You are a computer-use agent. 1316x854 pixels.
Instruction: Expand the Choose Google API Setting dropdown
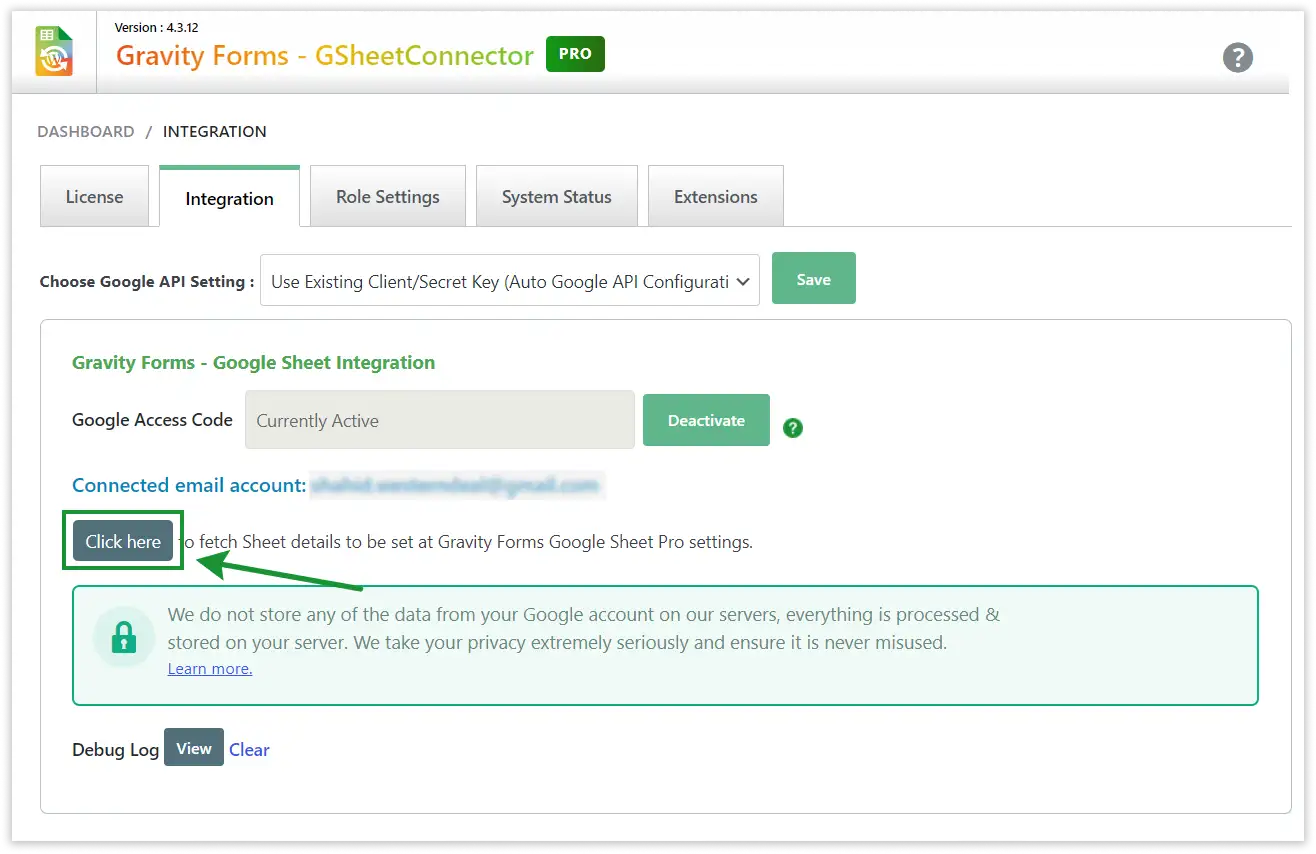coord(510,282)
